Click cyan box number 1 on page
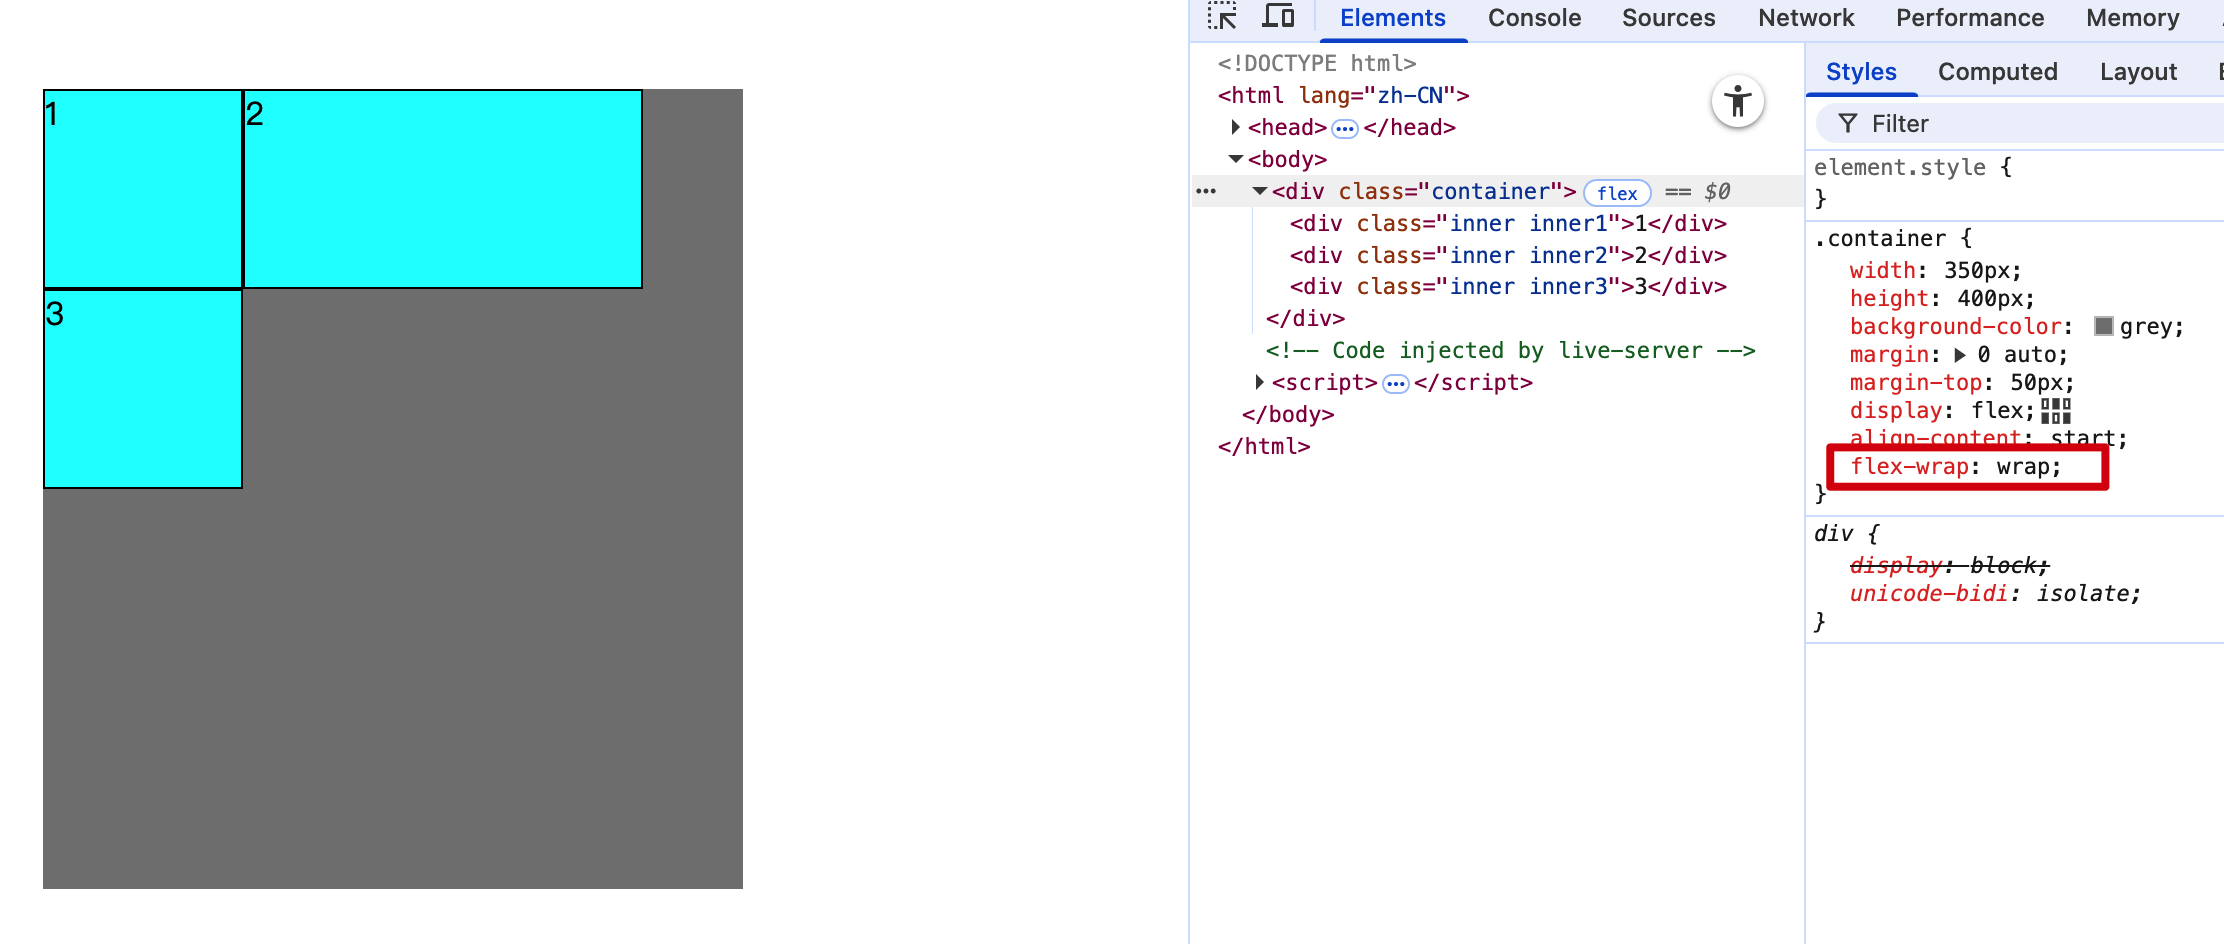This screenshot has width=2224, height=944. click(x=143, y=189)
